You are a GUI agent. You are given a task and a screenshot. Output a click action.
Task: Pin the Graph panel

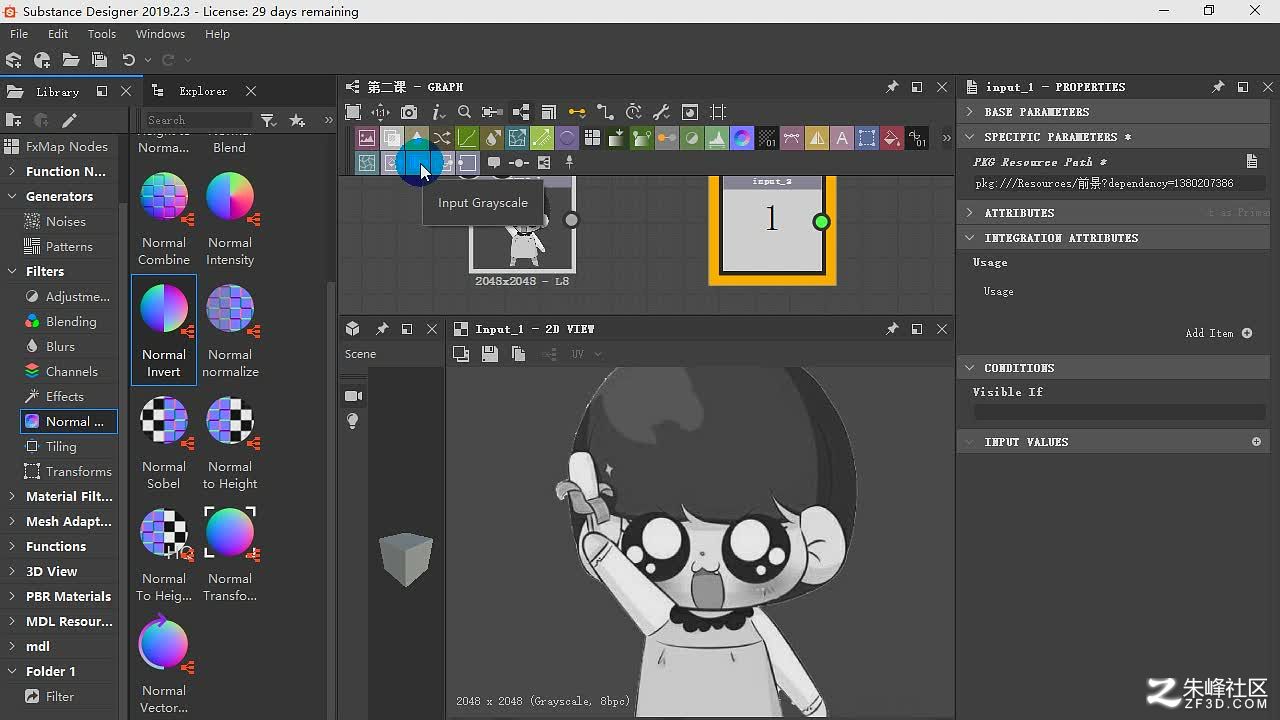(892, 87)
